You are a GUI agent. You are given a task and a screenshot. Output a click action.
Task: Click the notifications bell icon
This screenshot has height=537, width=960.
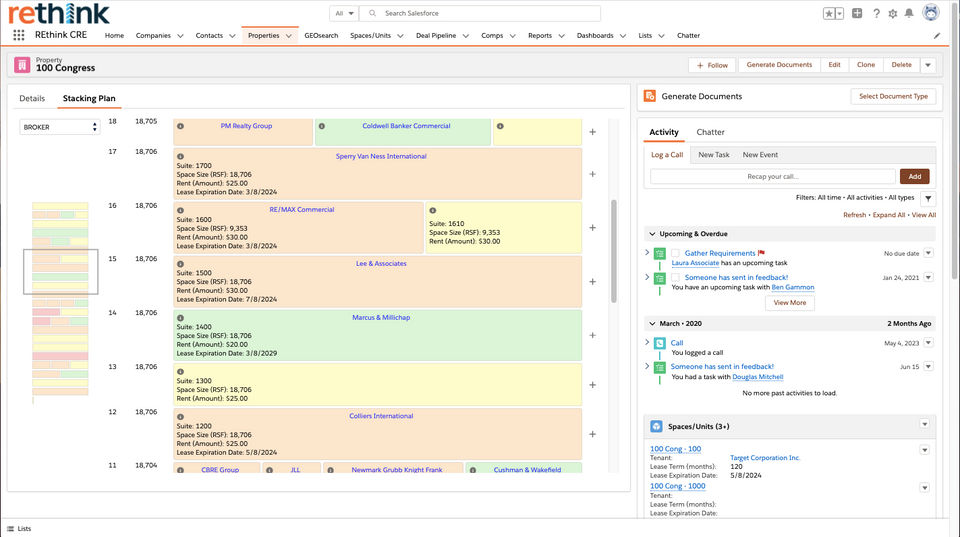tap(909, 13)
